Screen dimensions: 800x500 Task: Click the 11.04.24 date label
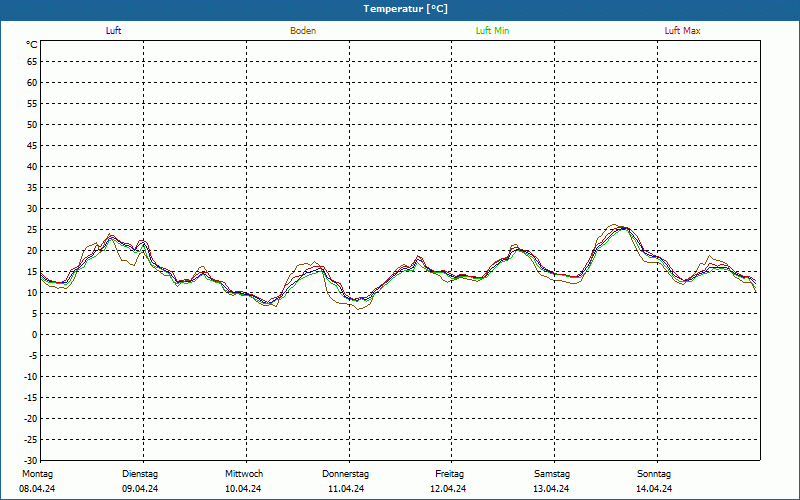coord(346,489)
